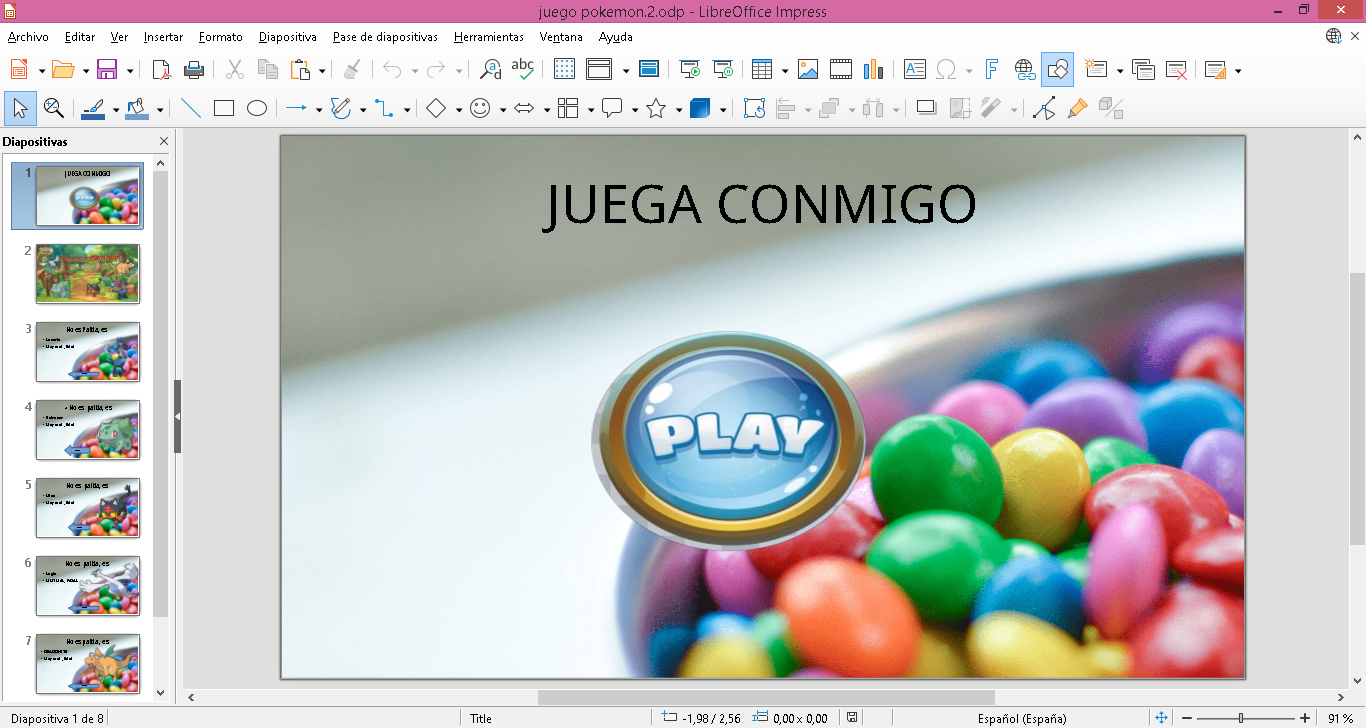
Task: Open Find and Replace tool
Action: [x=490, y=70]
